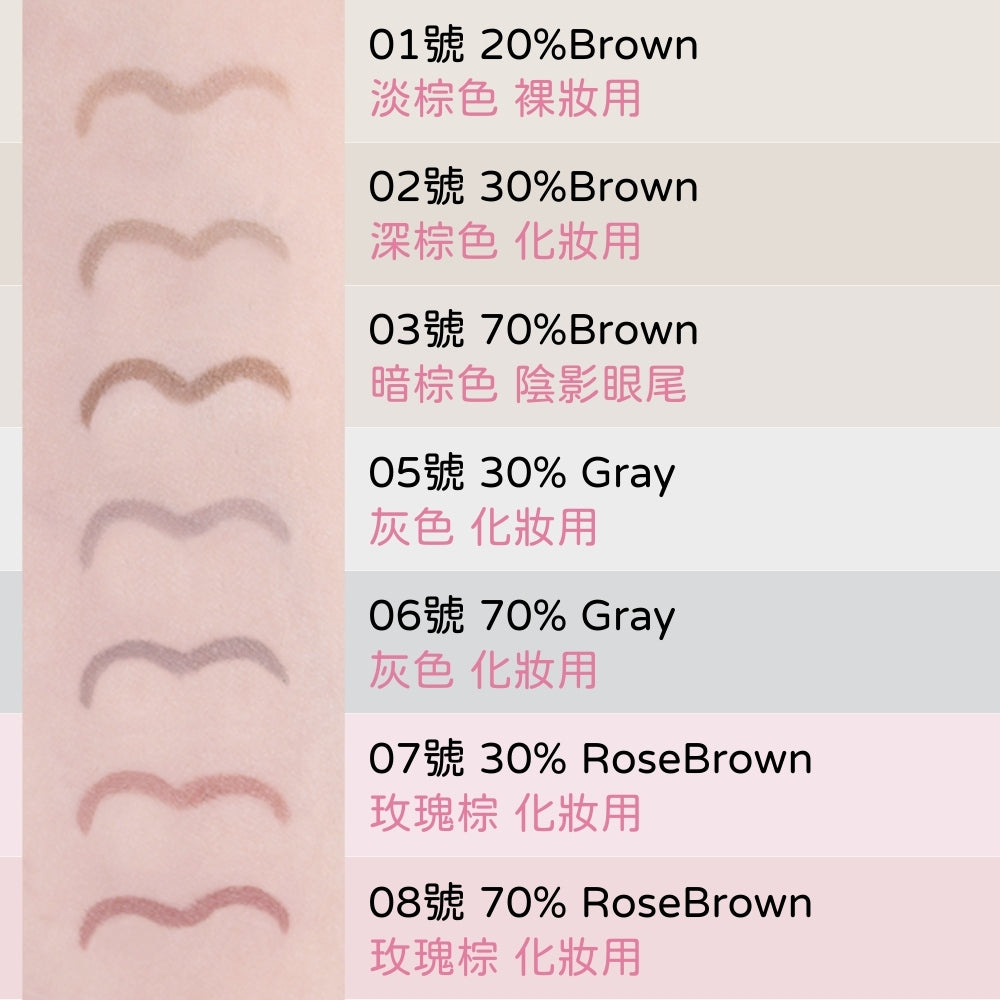Click the "灰色 化妝用" text under 06號
The width and height of the screenshot is (1000, 1000).
tap(483, 670)
